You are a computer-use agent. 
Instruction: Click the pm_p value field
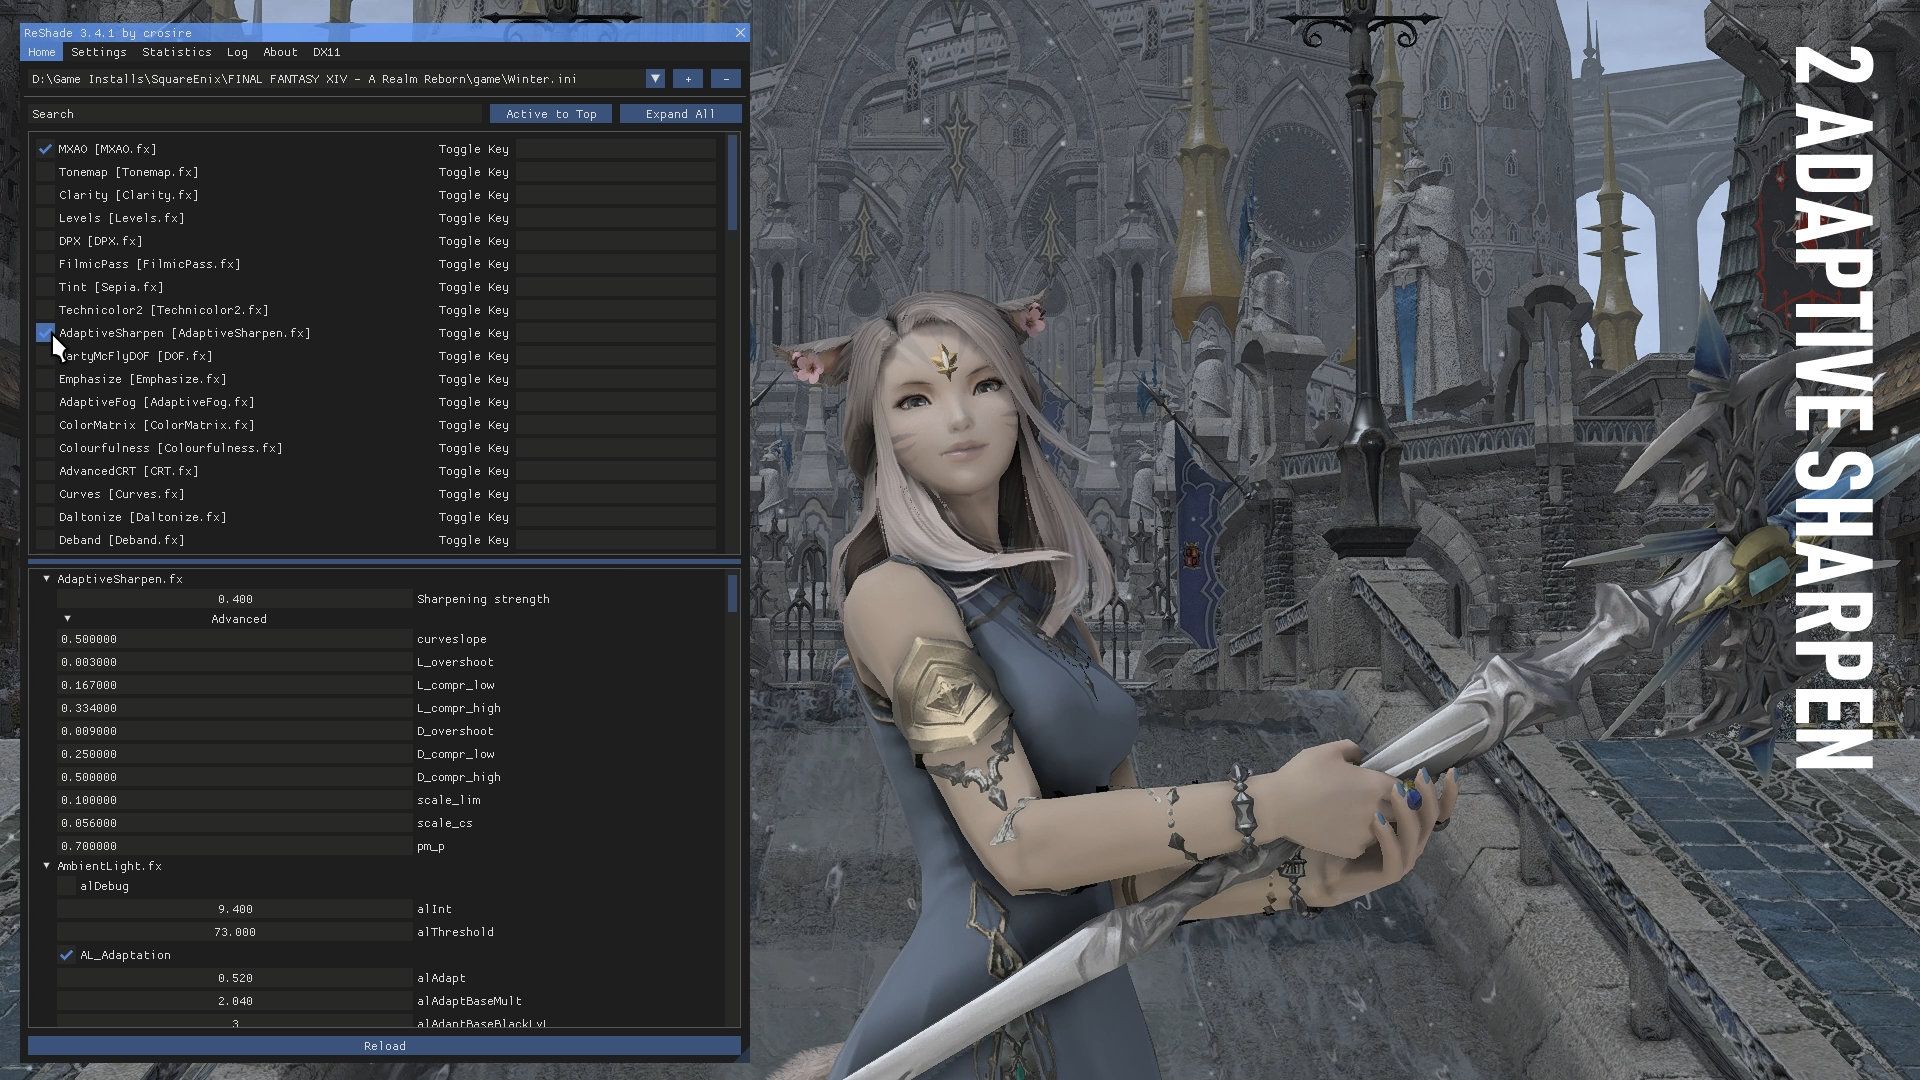pyautogui.click(x=235, y=846)
